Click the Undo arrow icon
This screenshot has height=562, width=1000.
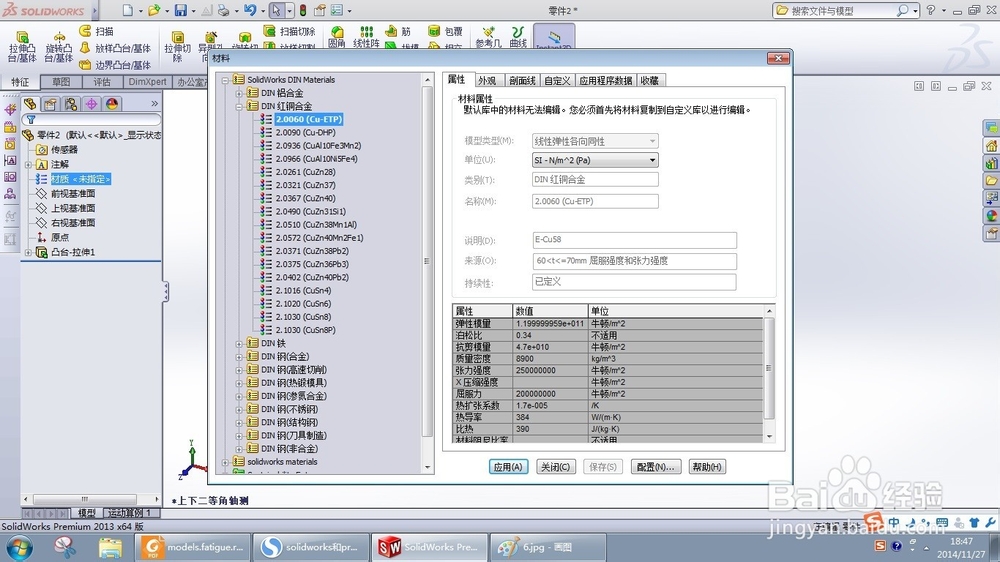(249, 10)
